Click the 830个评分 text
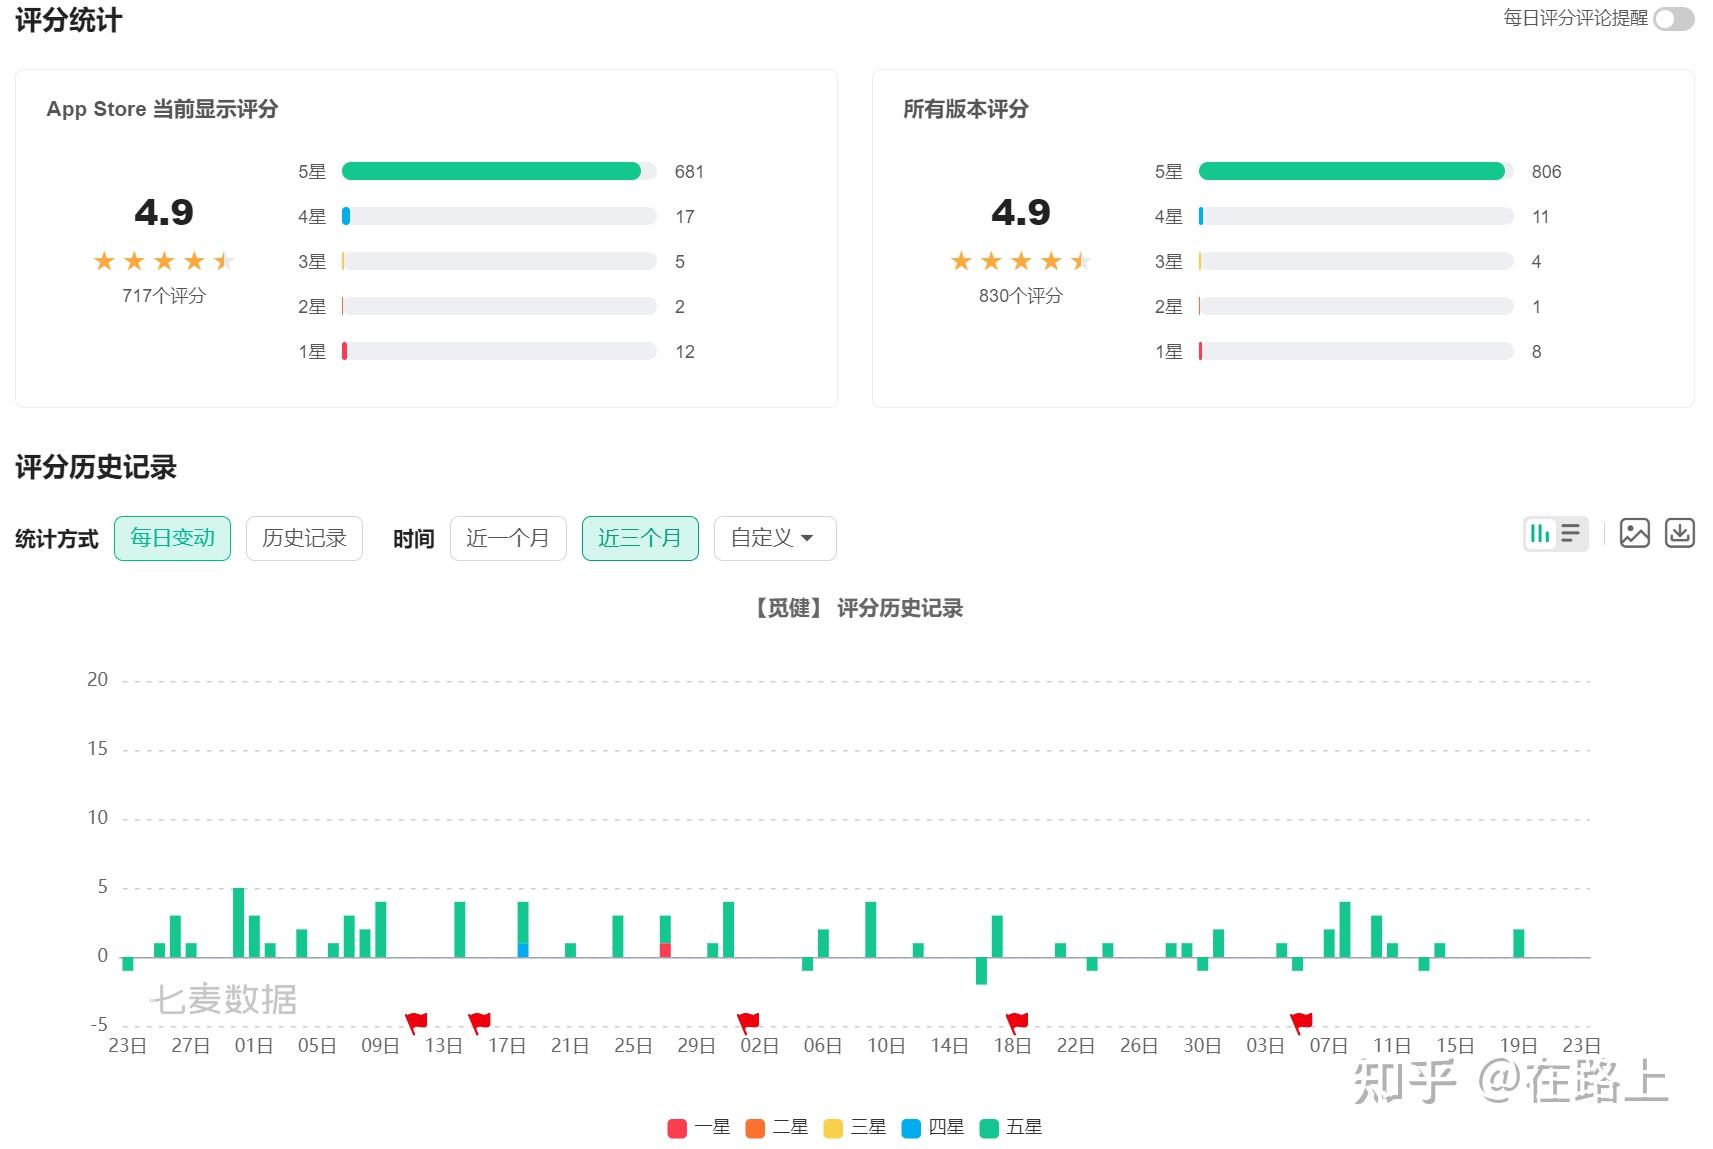The image size is (1713, 1149). (x=1021, y=296)
